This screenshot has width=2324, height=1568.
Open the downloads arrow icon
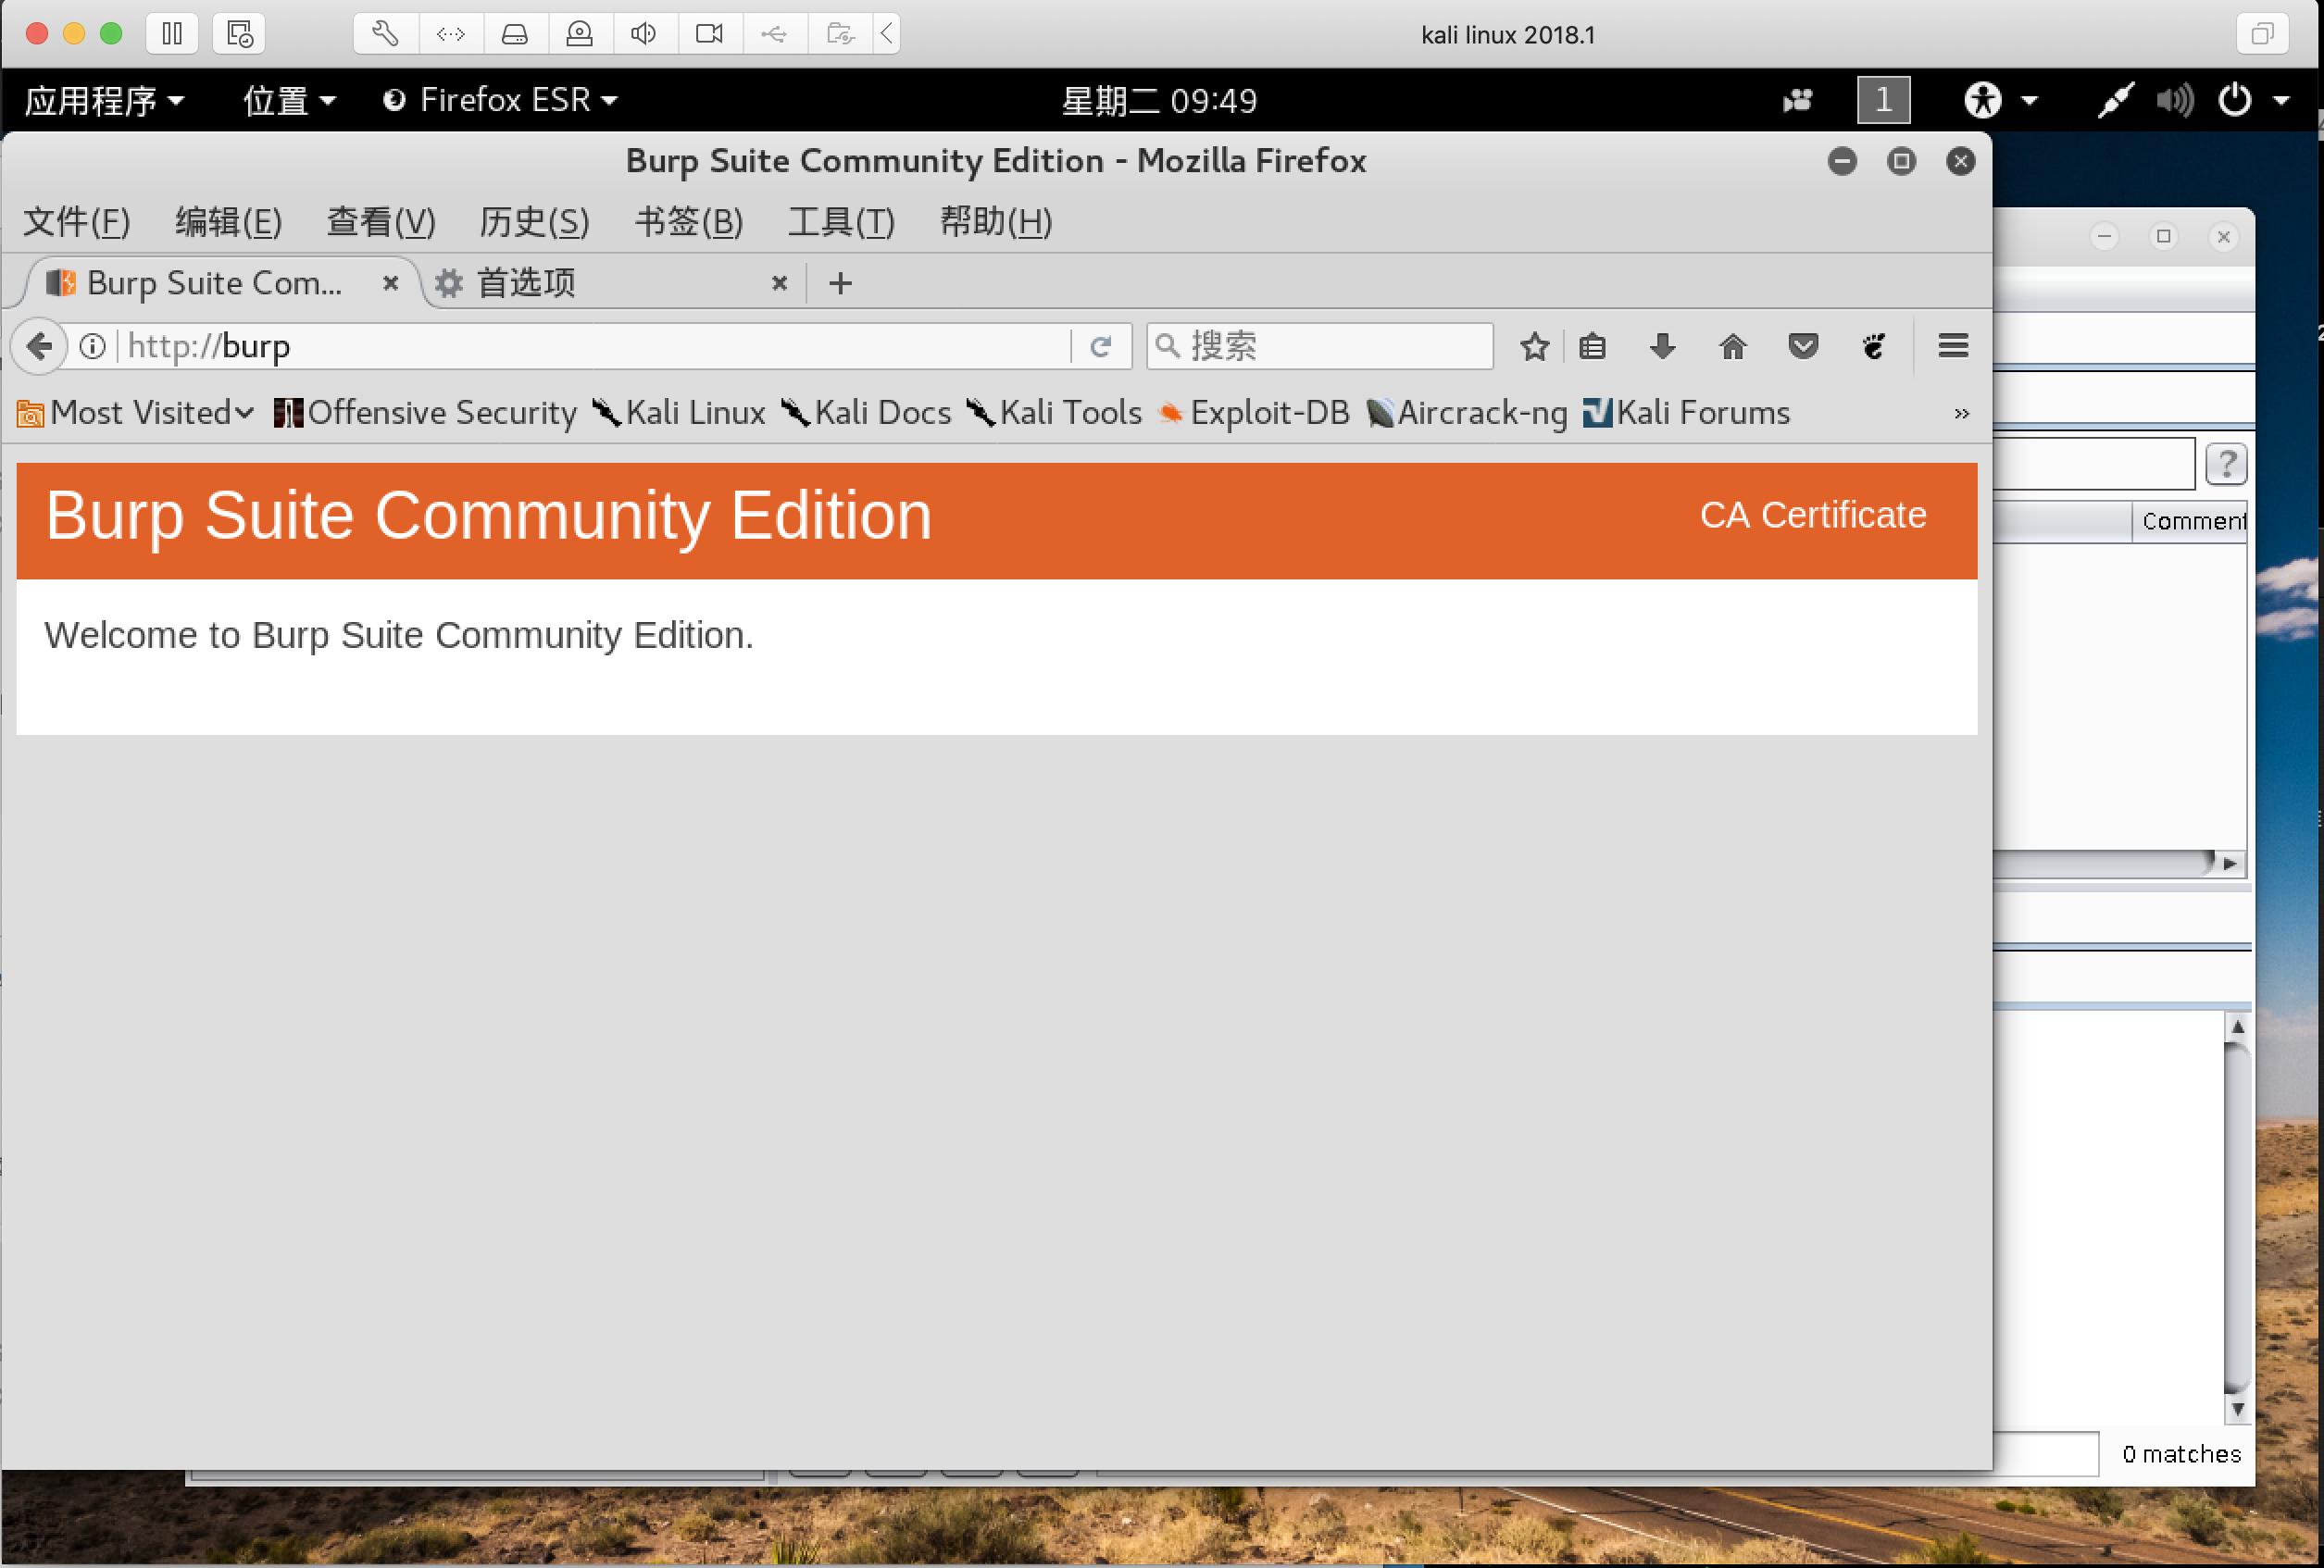pos(1662,346)
